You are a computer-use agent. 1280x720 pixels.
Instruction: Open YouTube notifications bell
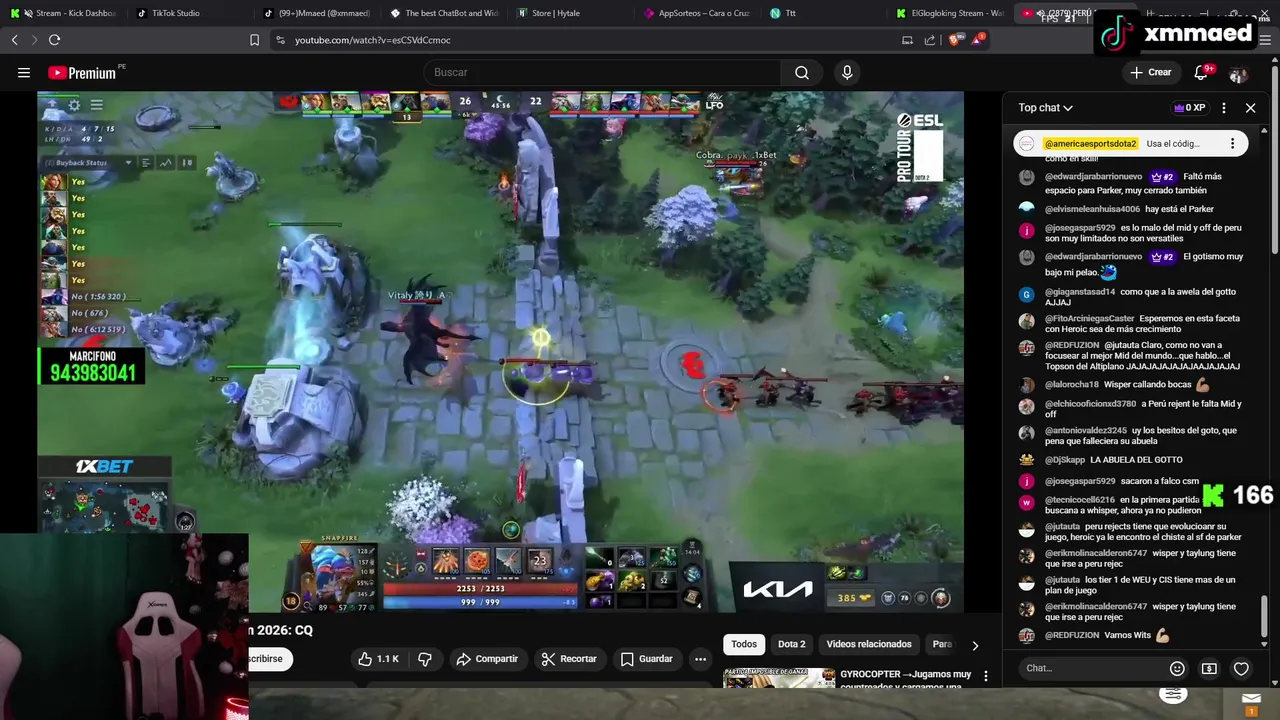click(1202, 72)
